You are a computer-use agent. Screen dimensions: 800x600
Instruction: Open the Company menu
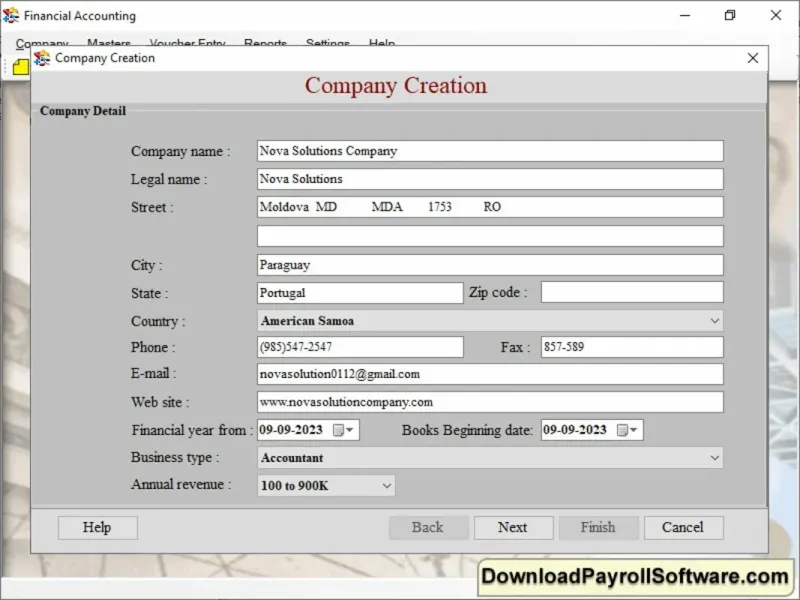[x=42, y=43]
